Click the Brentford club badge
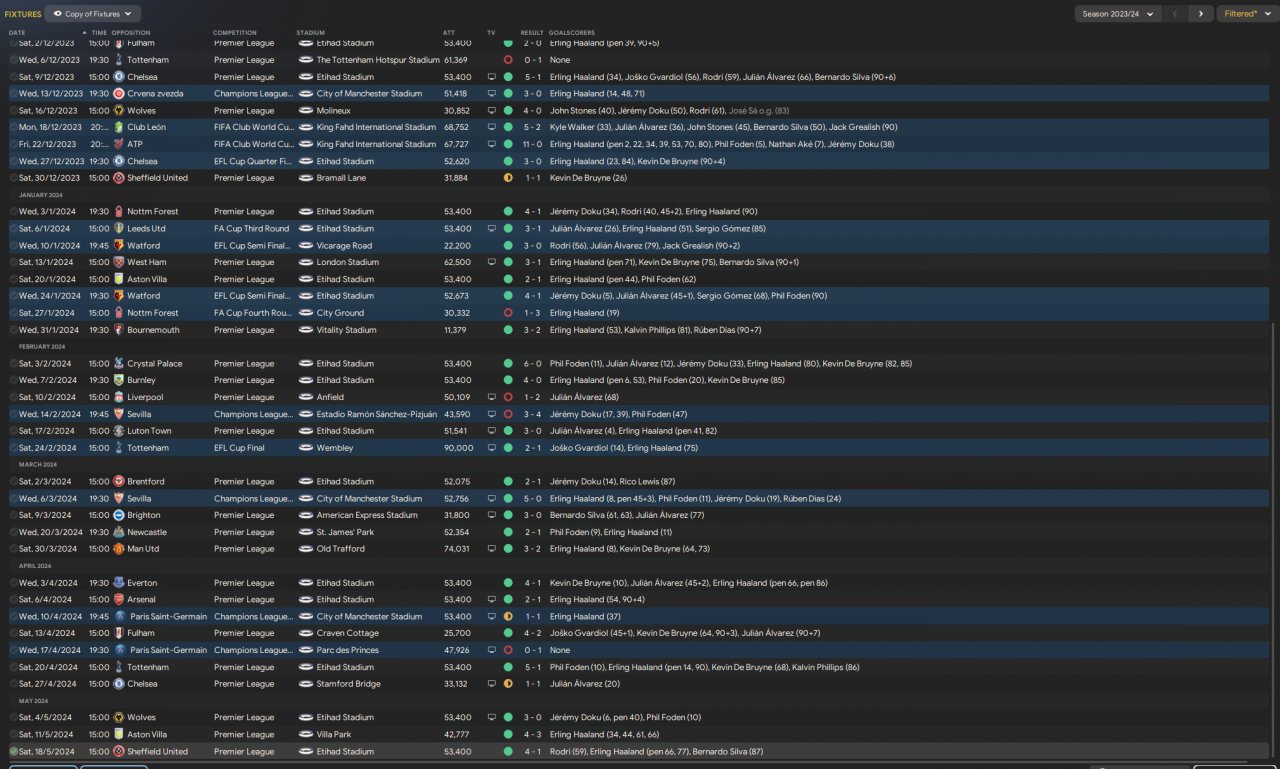 [119, 482]
